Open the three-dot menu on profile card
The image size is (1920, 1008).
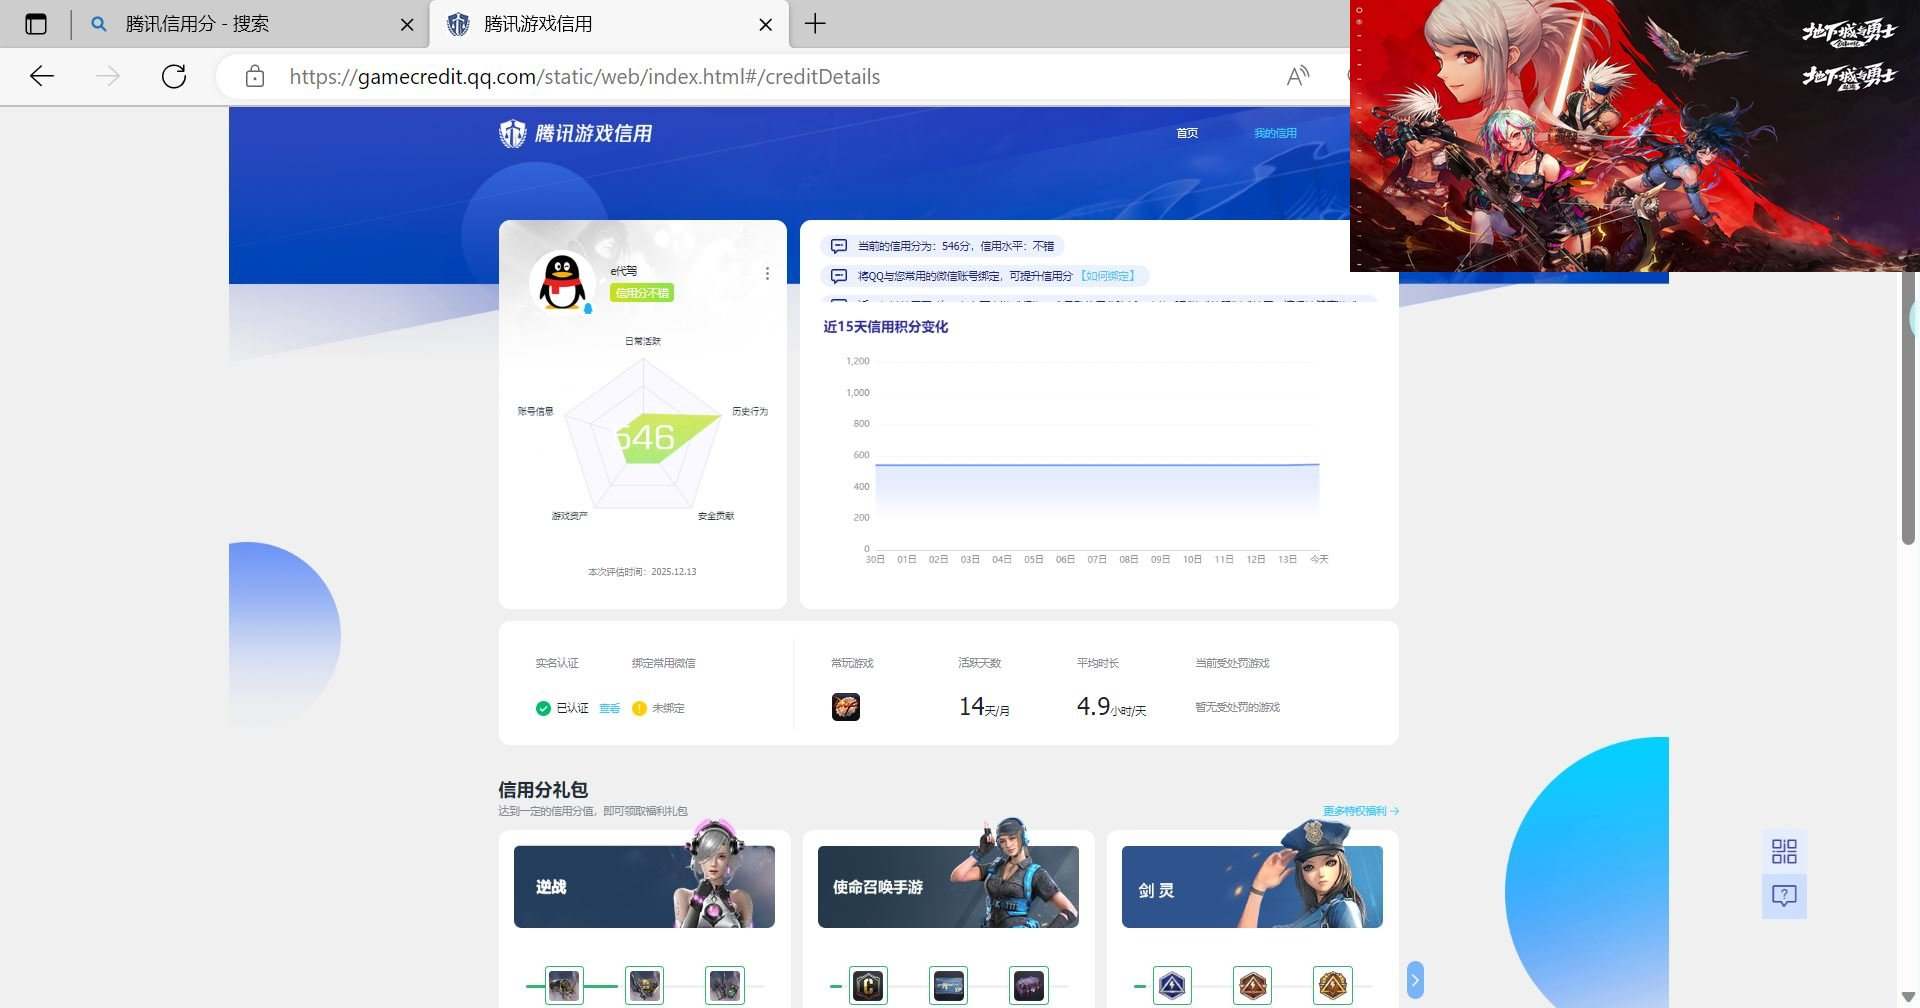pyautogui.click(x=767, y=273)
